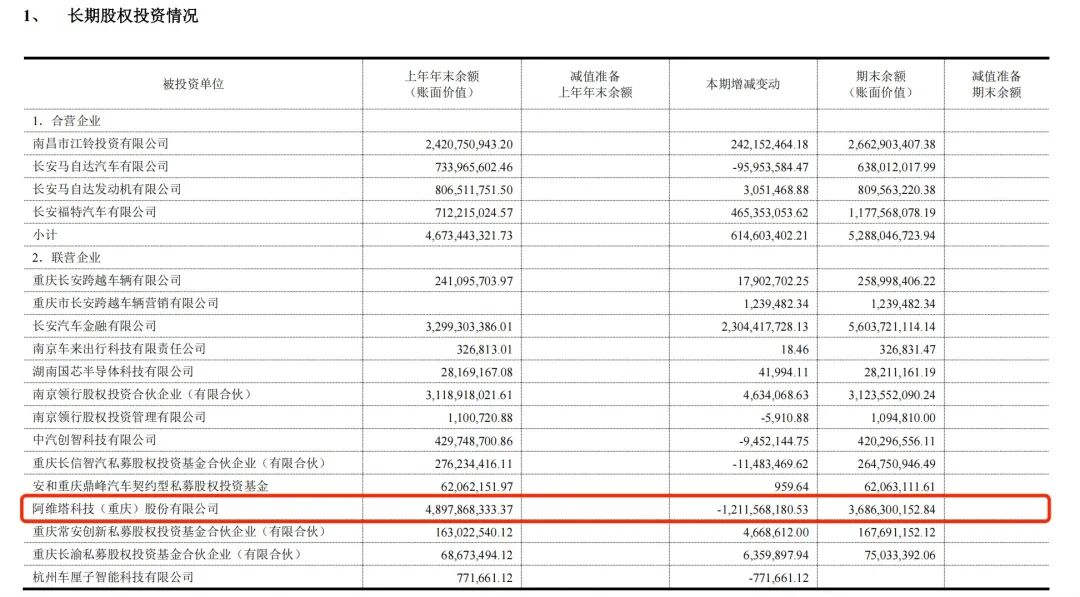Image resolution: width=1080 pixels, height=597 pixels.
Task: Select the 上年年末余额（账面价值）header cell
Action: (440, 84)
